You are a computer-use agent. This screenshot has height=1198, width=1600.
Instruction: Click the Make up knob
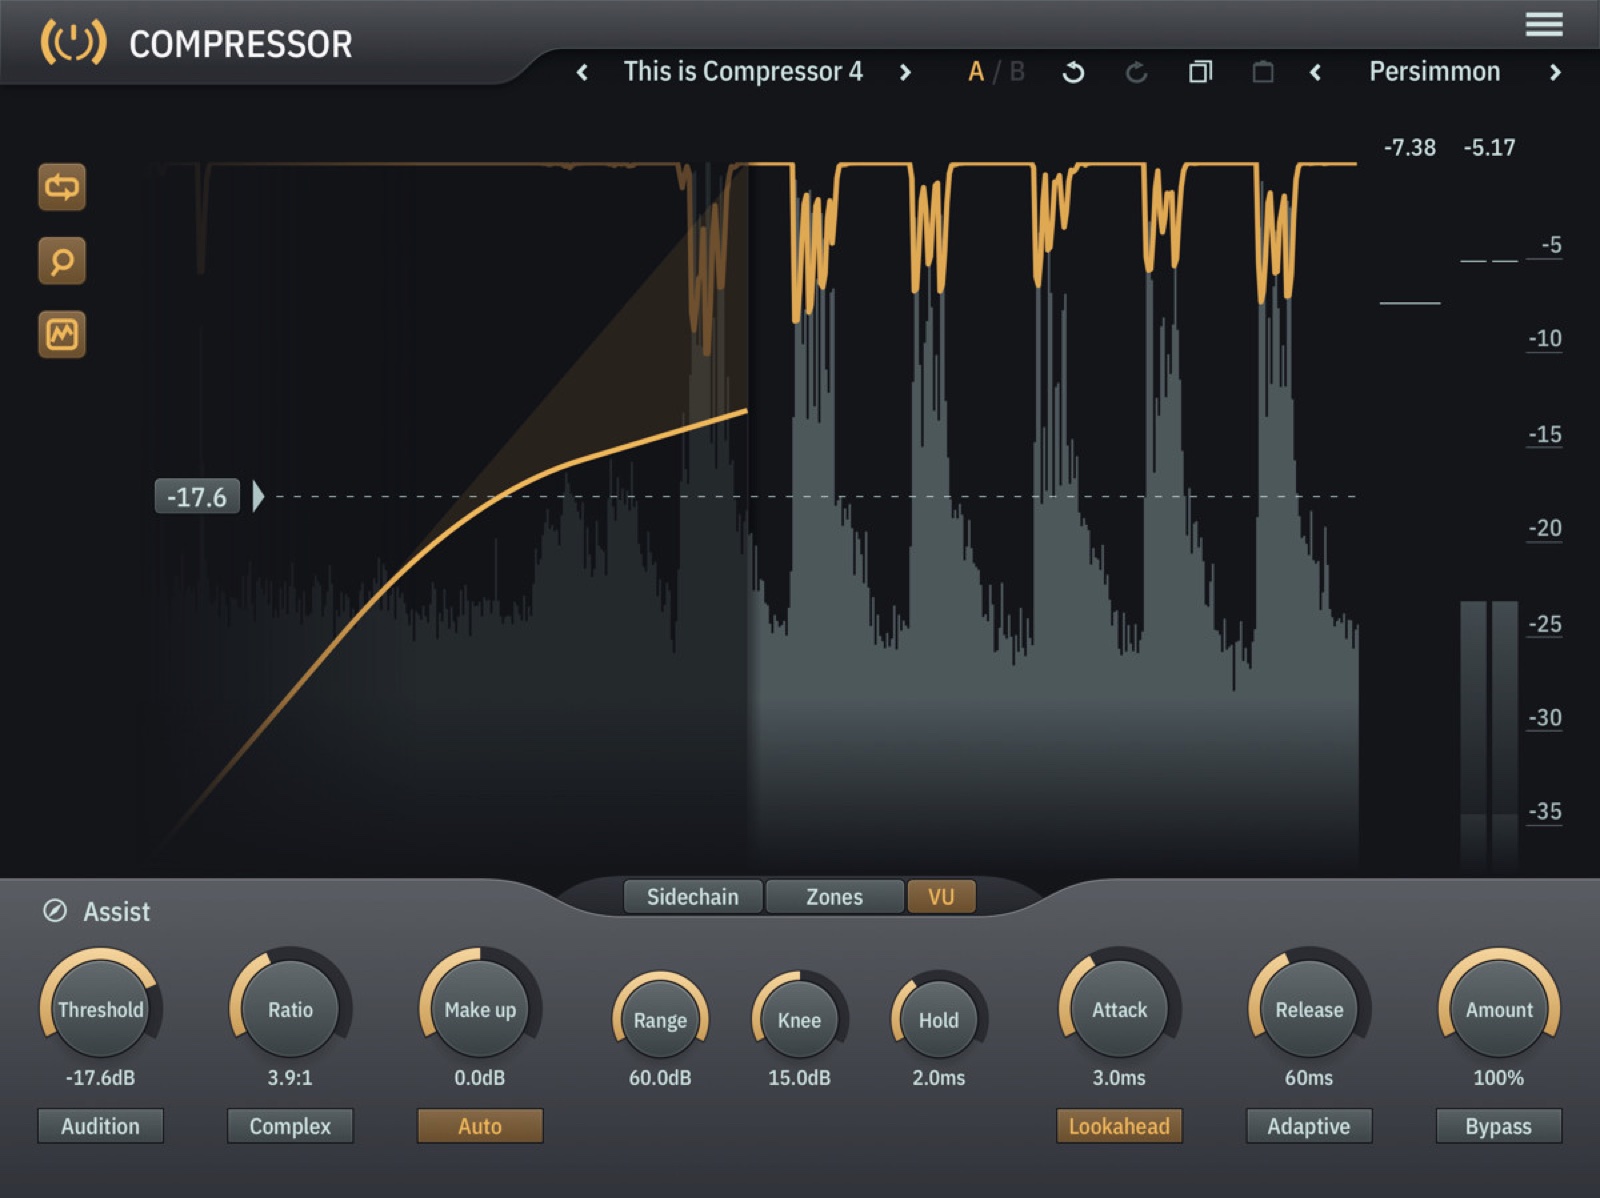[x=480, y=1009]
